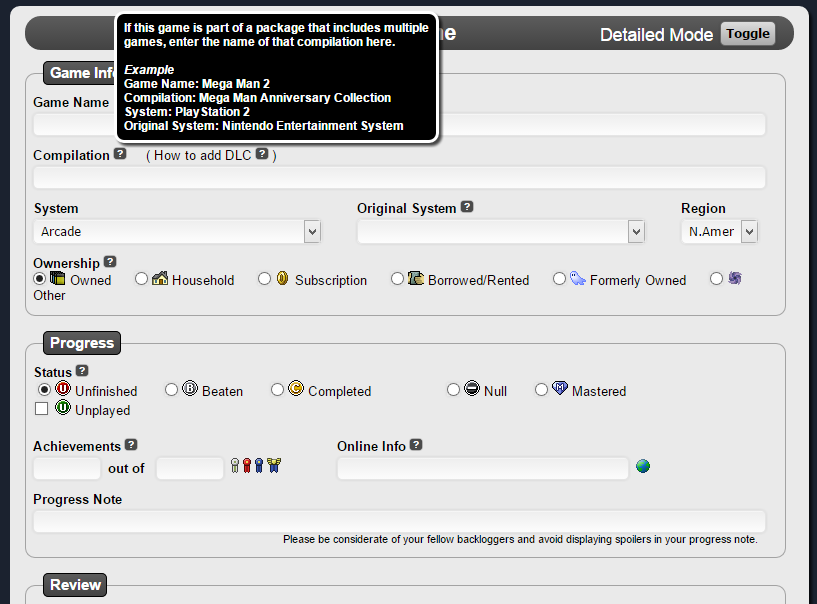Open the Original System help icon
The height and width of the screenshot is (604, 817).
467,206
